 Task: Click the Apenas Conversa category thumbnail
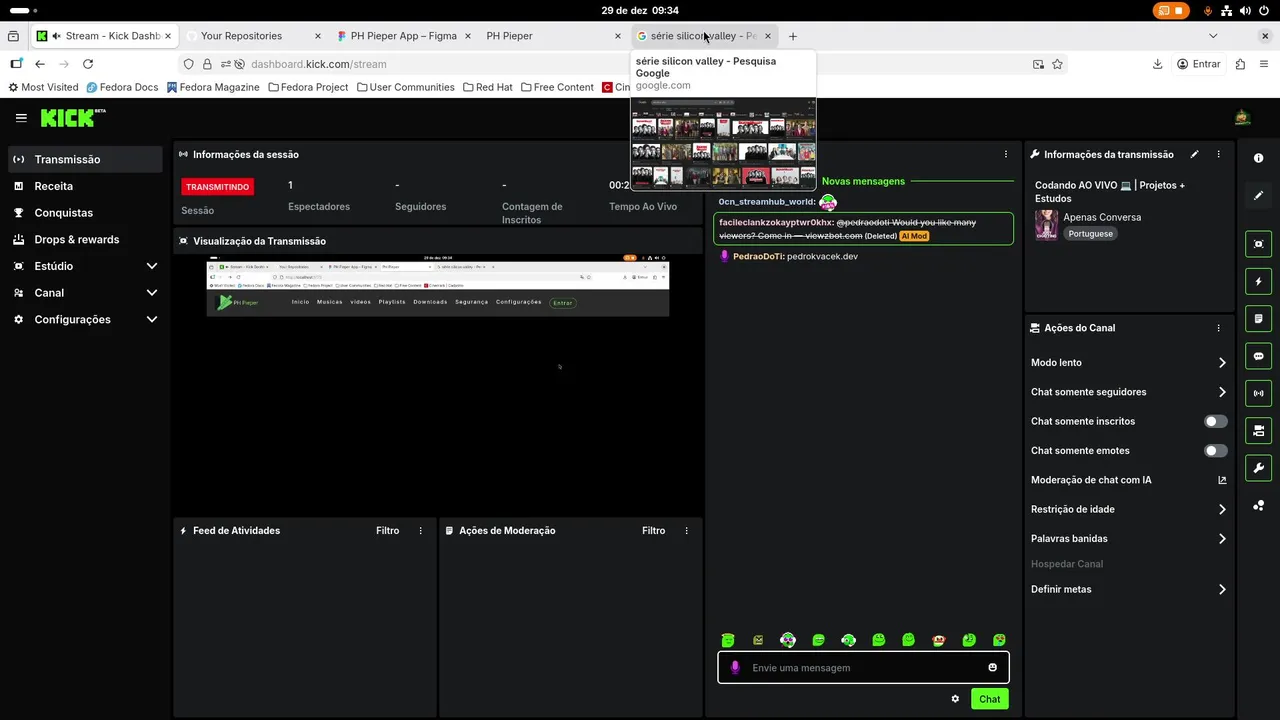[x=1046, y=225]
